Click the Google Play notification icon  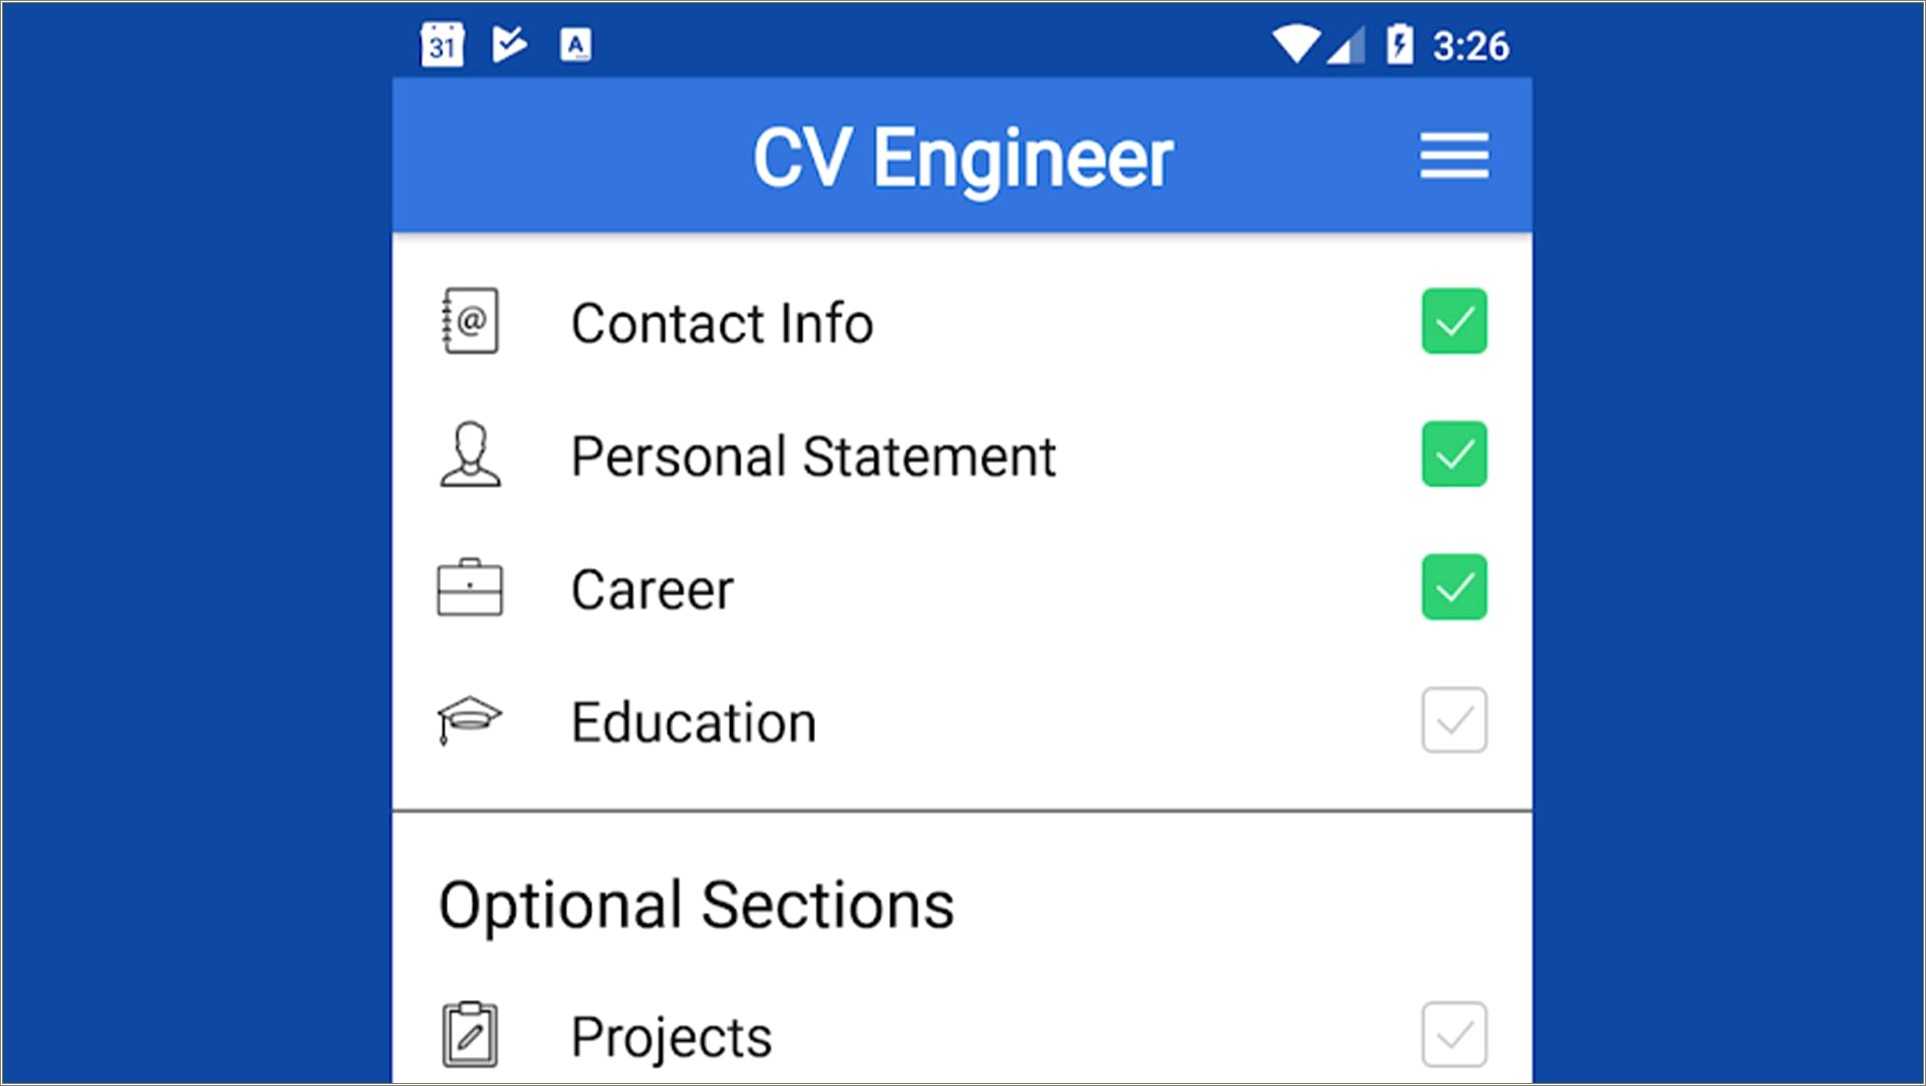(x=509, y=43)
